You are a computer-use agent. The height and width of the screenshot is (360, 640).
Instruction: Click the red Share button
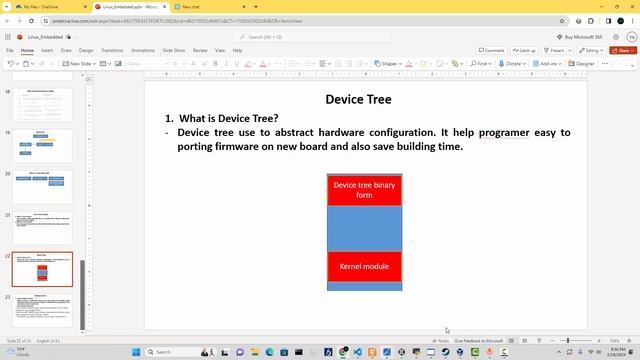(623, 51)
